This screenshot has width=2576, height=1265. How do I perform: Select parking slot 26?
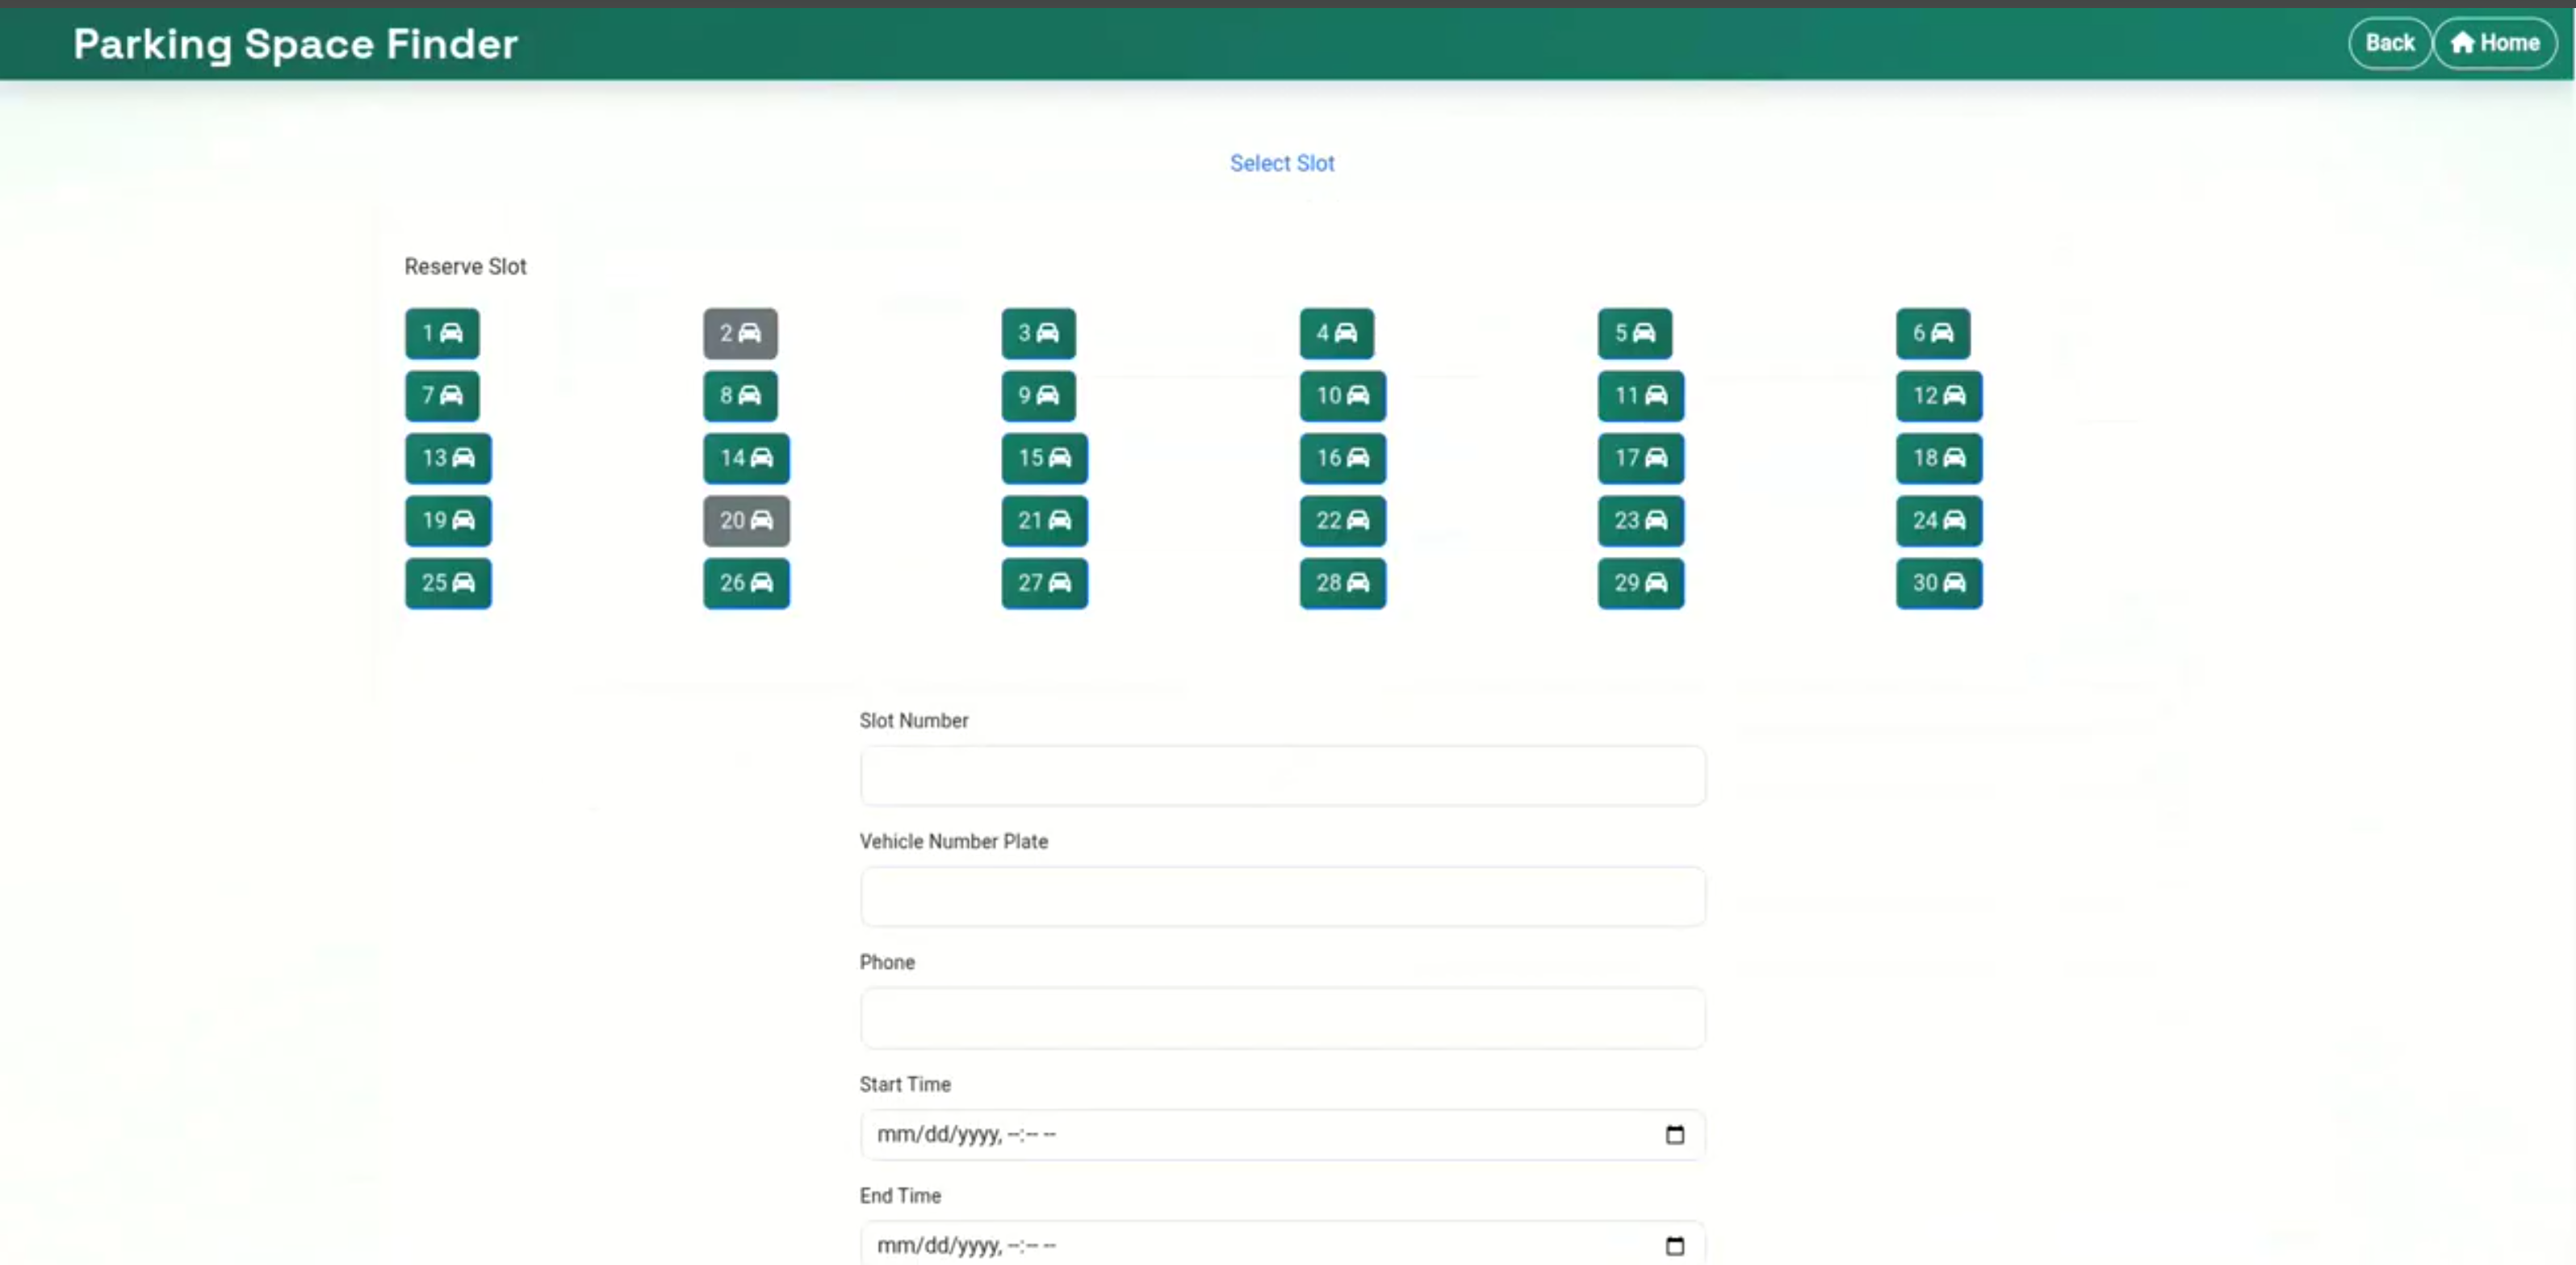[746, 583]
